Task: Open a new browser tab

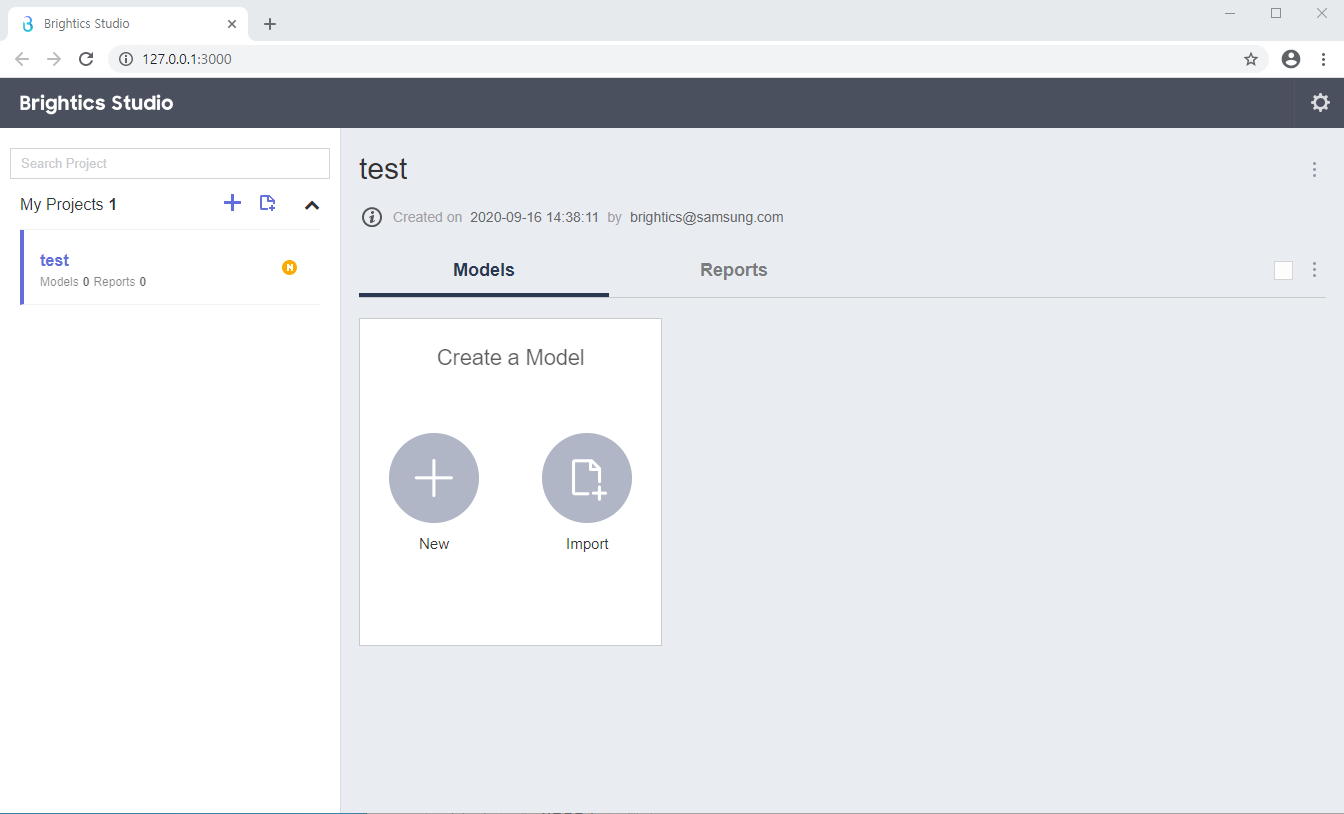Action: (270, 24)
